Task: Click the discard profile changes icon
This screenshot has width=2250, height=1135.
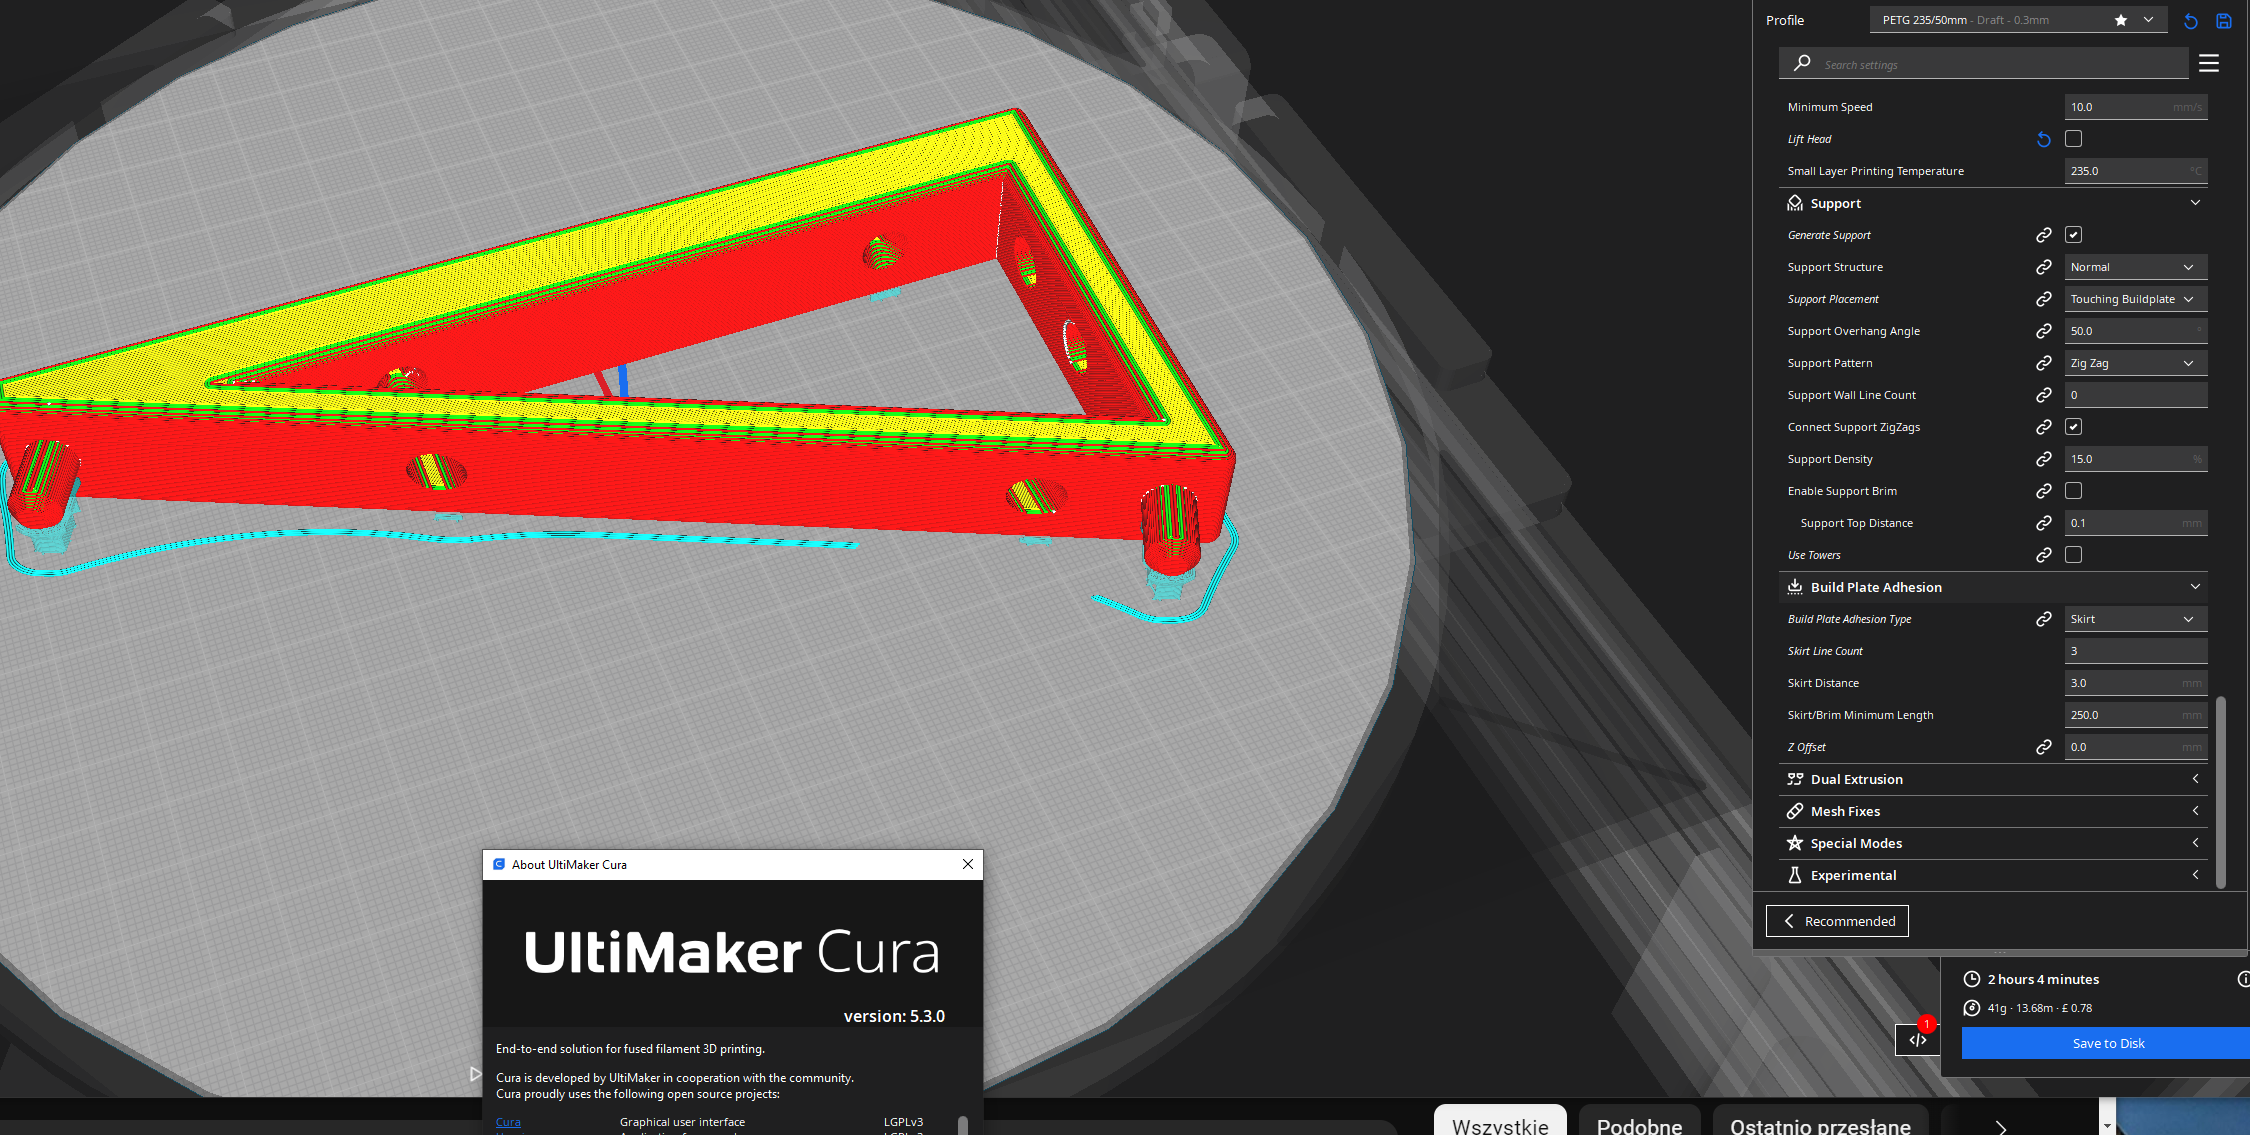Action: [2190, 21]
